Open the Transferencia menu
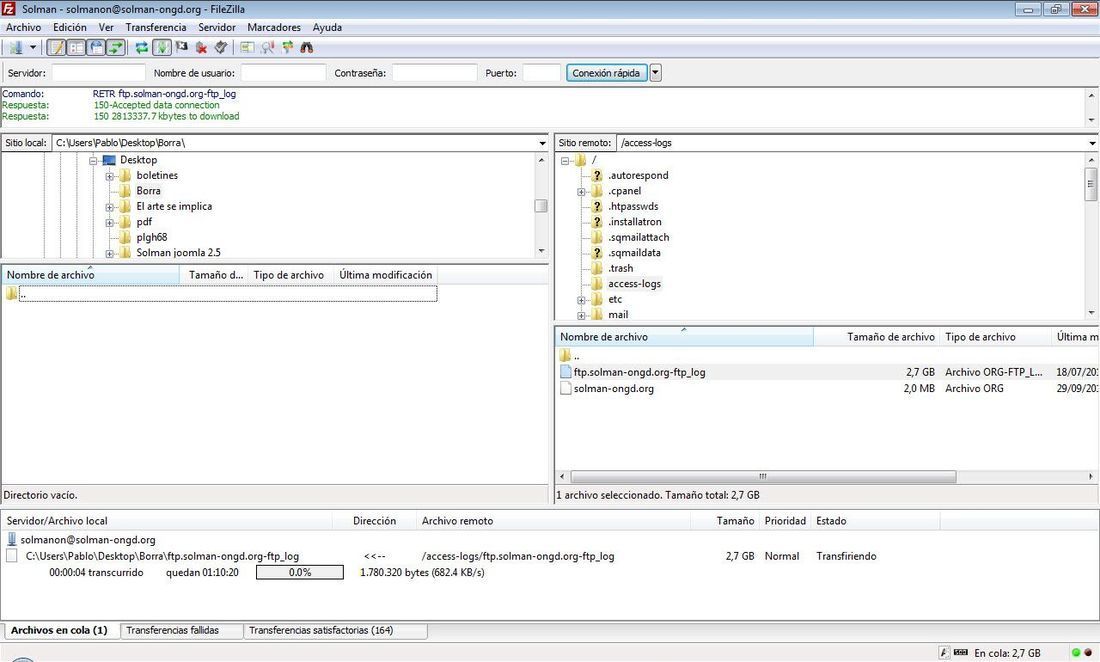1100x662 pixels. (156, 27)
